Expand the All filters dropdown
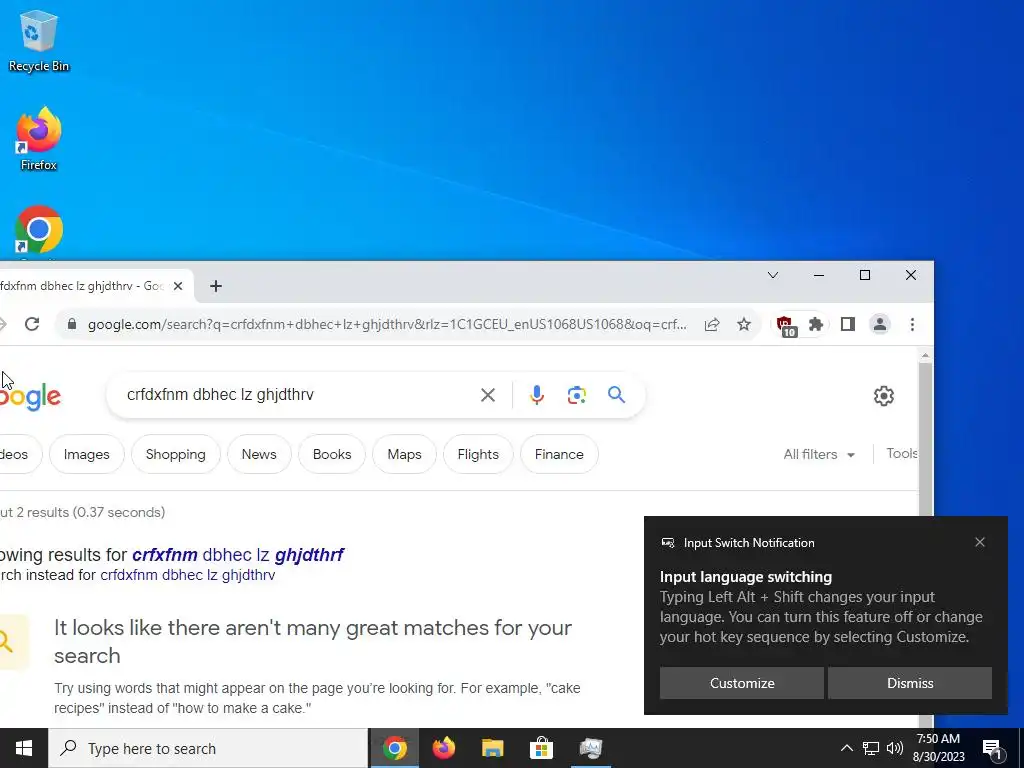 [819, 455]
